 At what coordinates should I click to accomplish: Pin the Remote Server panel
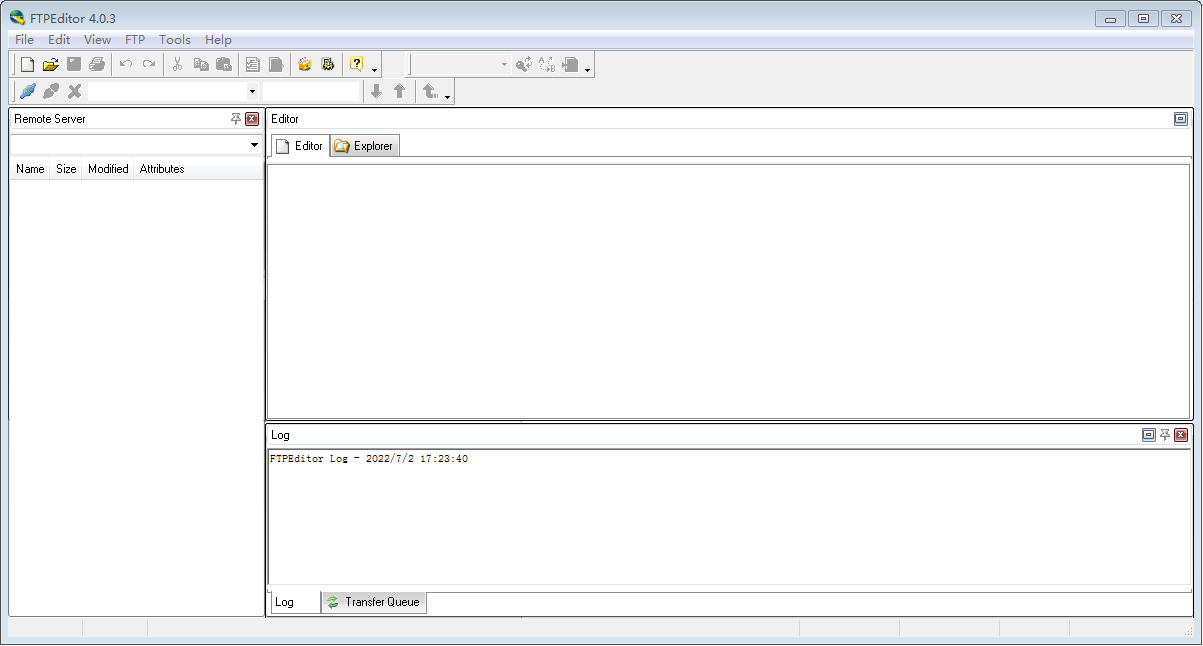(x=236, y=119)
